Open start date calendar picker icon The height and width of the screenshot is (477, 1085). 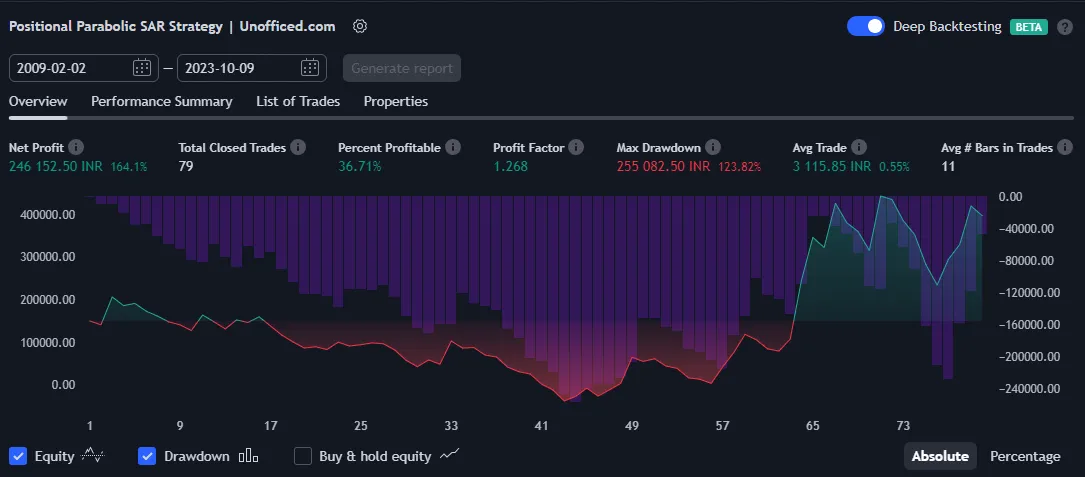point(142,68)
